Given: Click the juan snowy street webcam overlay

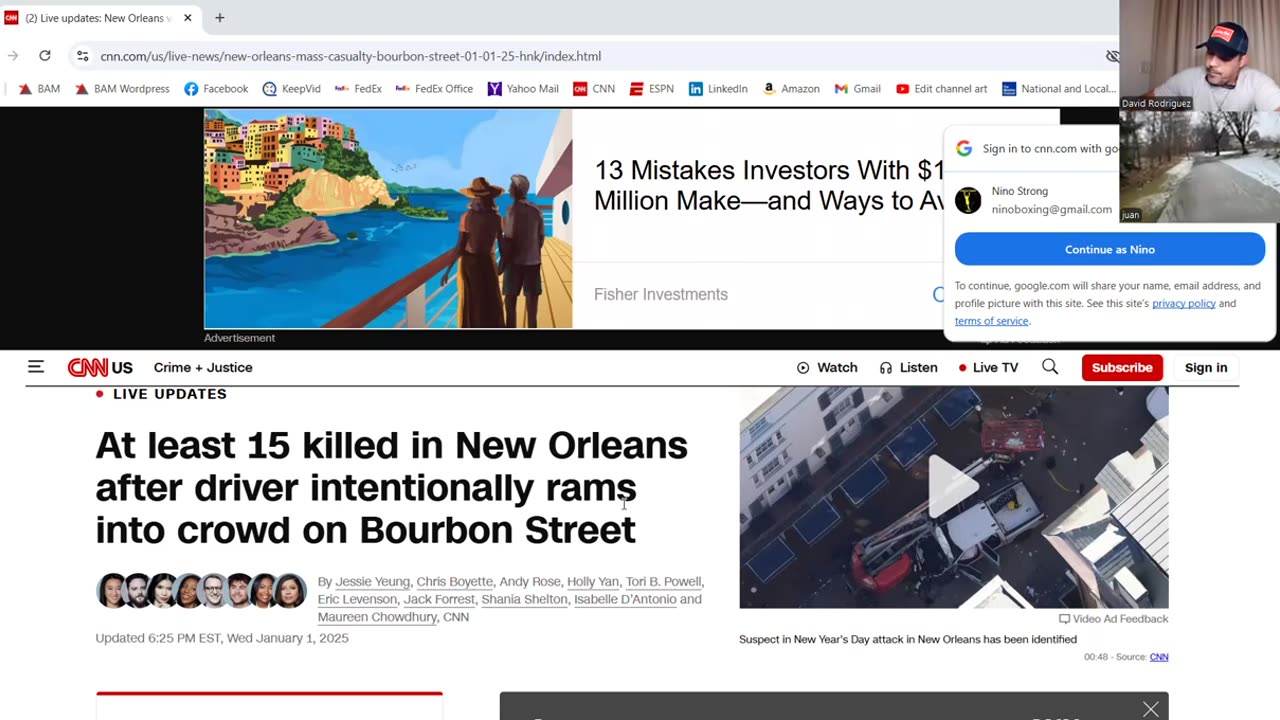Looking at the screenshot, I should (x=1200, y=166).
